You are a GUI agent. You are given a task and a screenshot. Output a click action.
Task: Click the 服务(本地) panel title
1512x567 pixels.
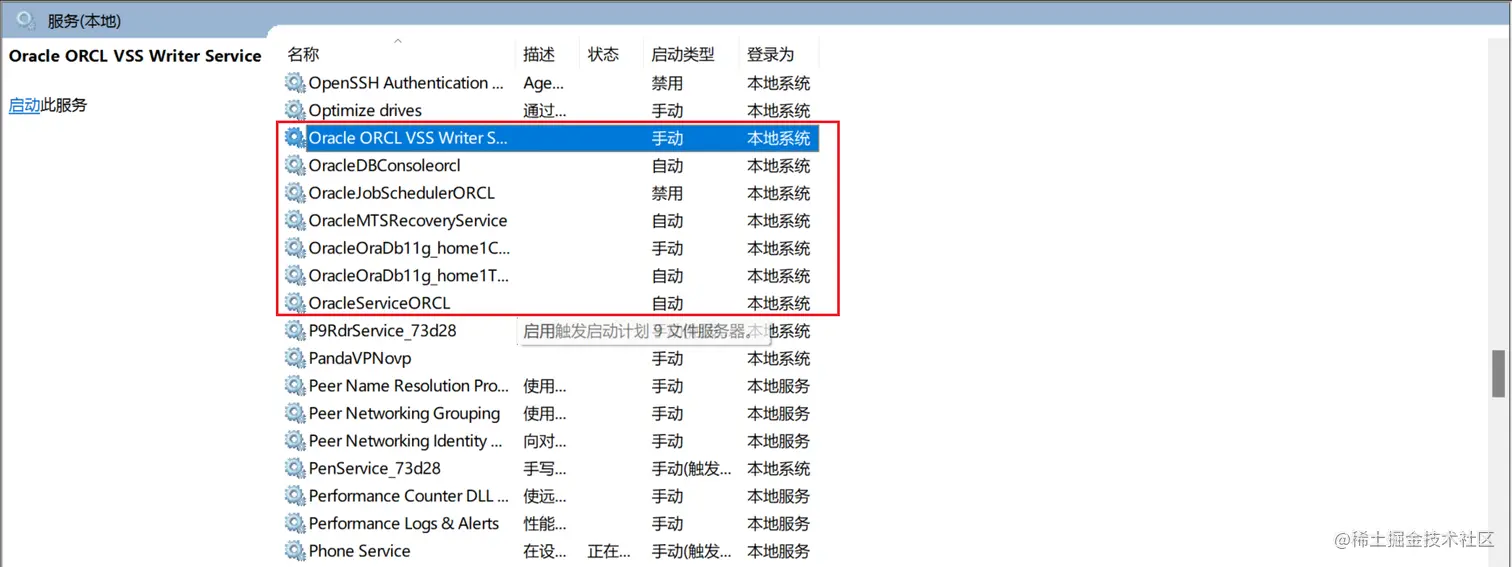coord(85,20)
